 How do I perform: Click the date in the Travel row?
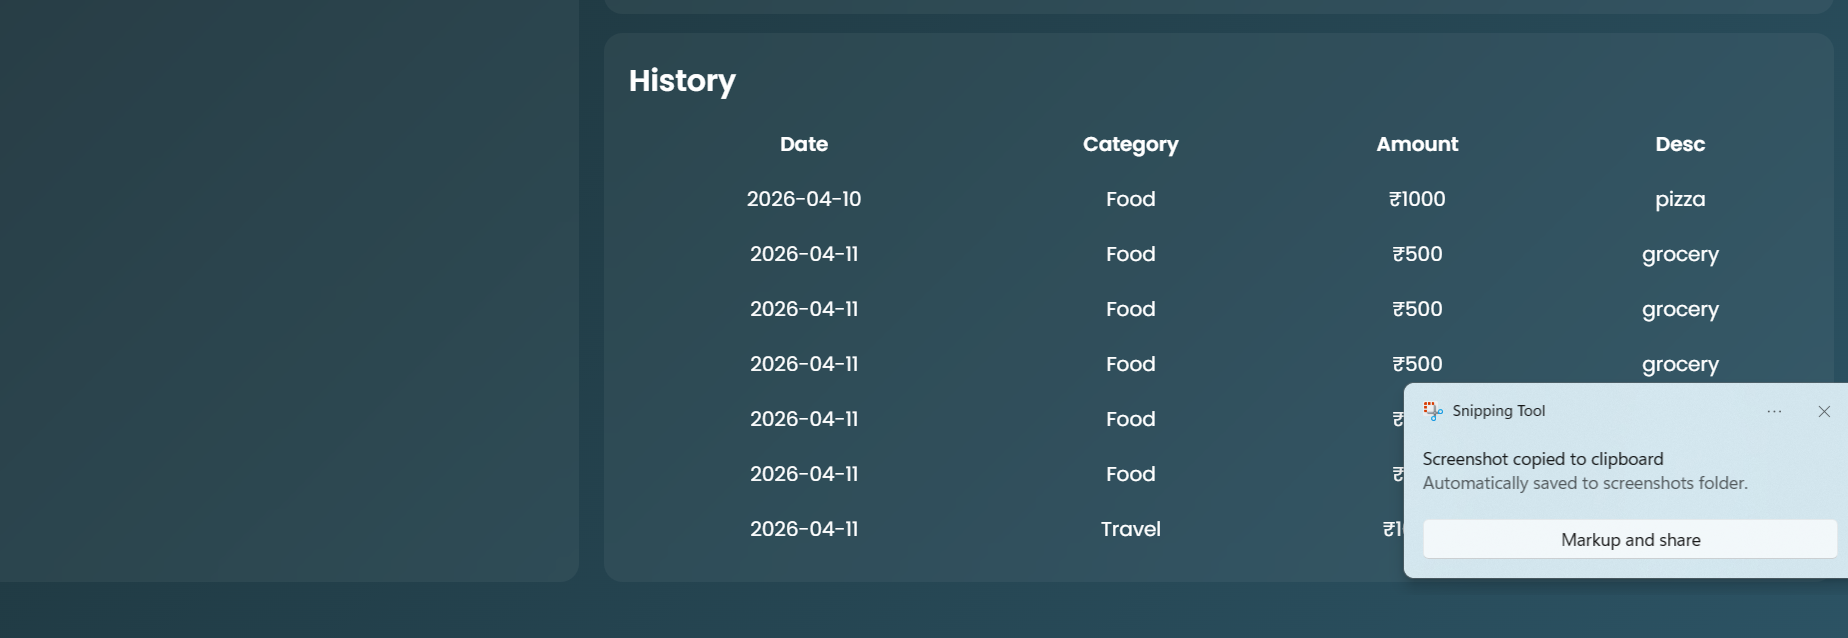click(x=804, y=529)
